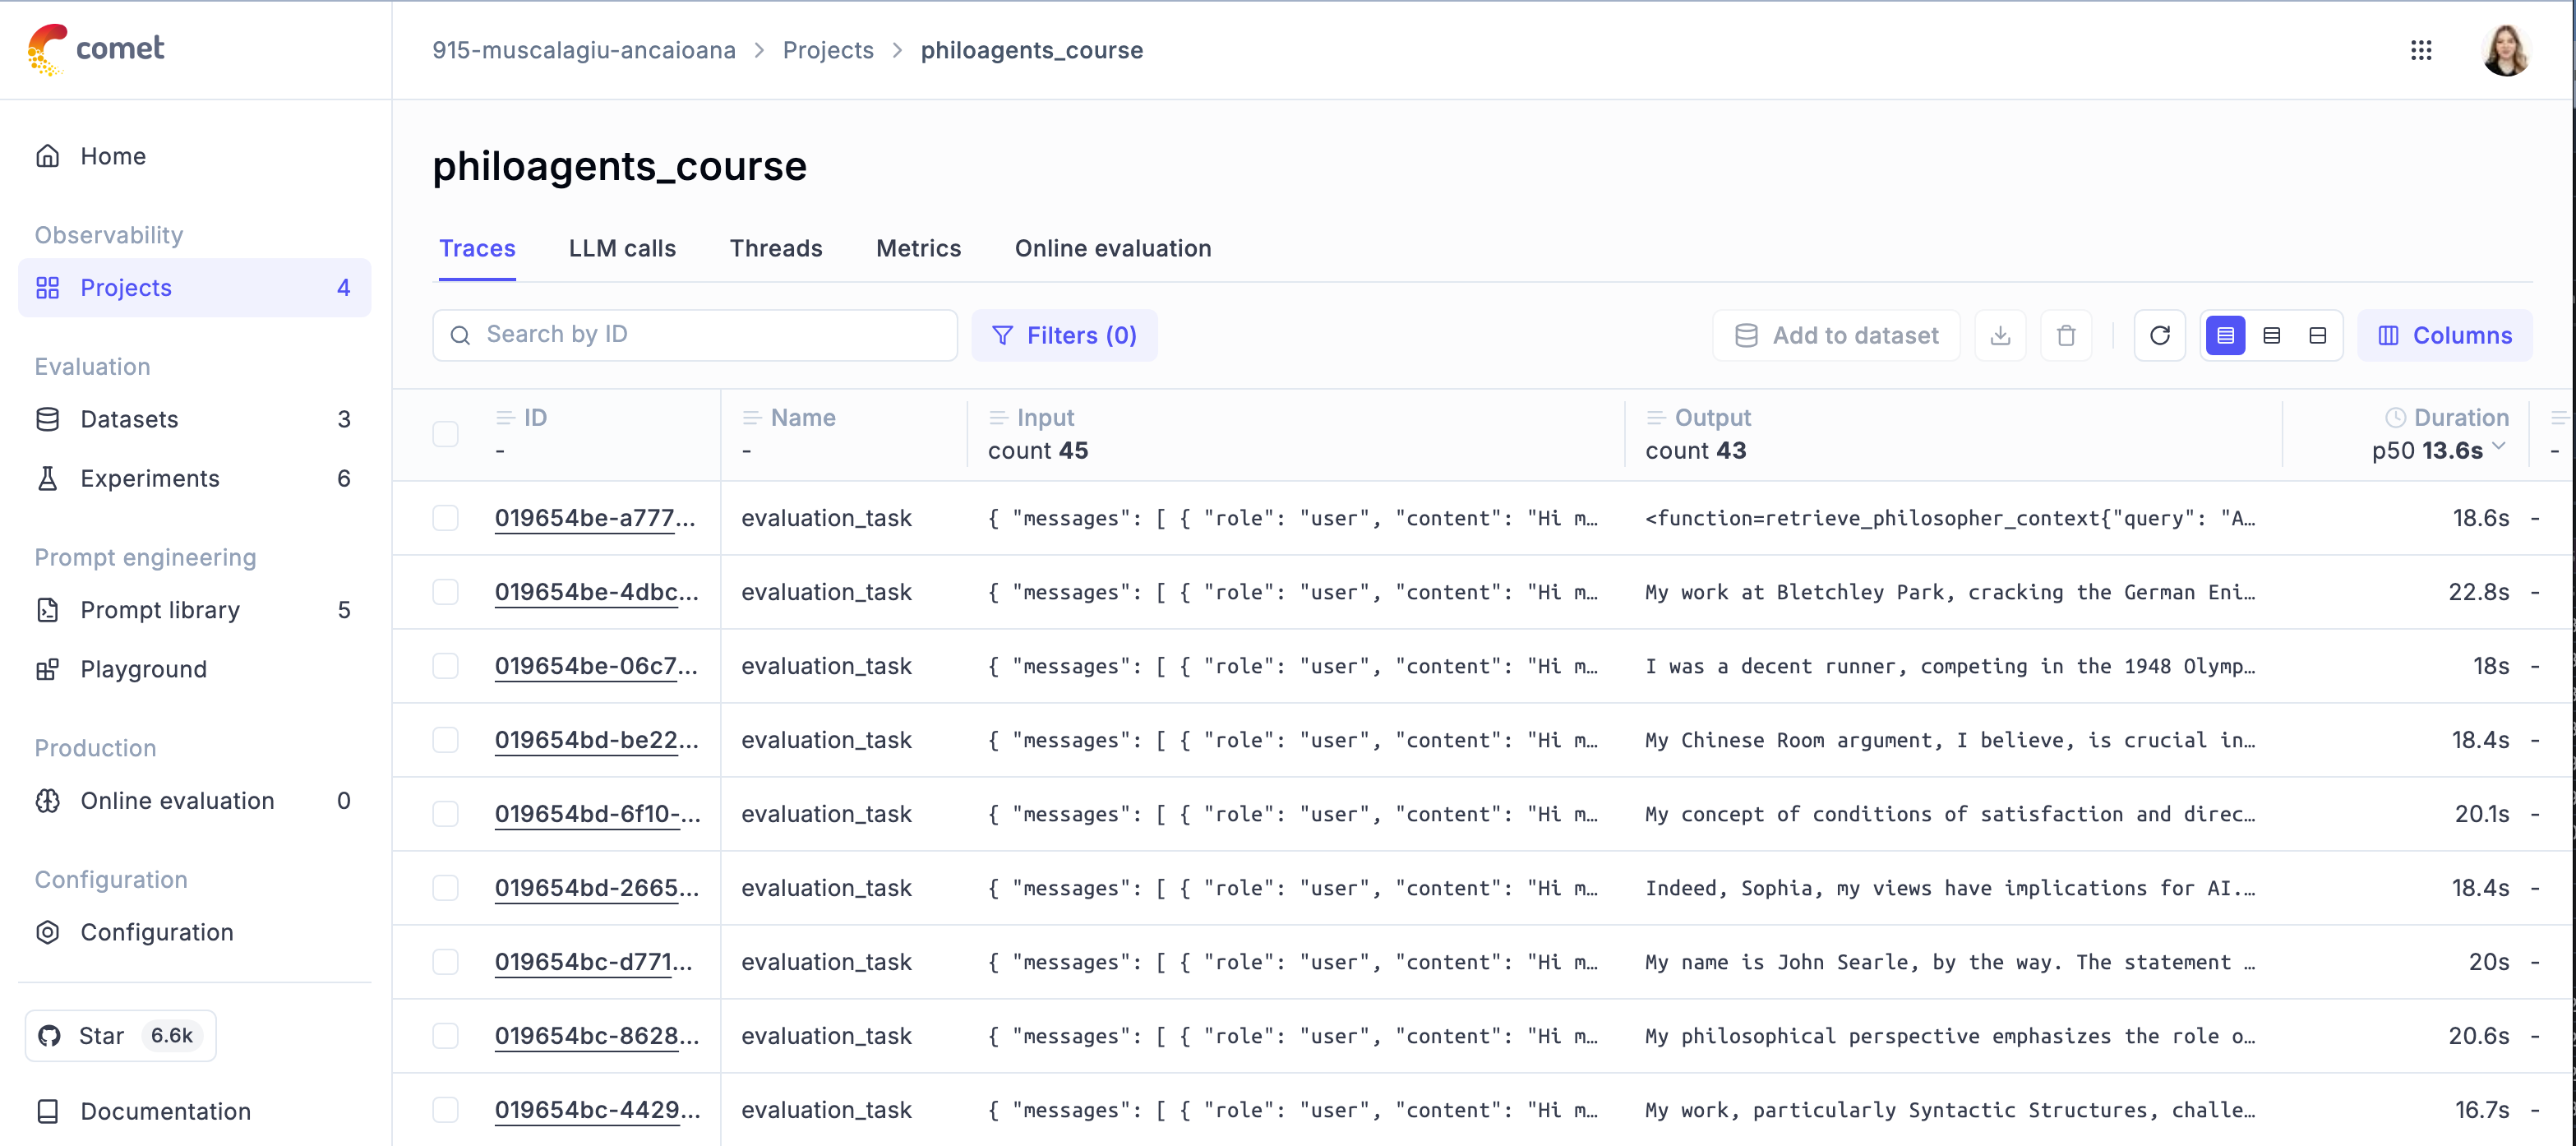Click the Configuration gear icon
This screenshot has width=2576, height=1146.
click(x=48, y=932)
